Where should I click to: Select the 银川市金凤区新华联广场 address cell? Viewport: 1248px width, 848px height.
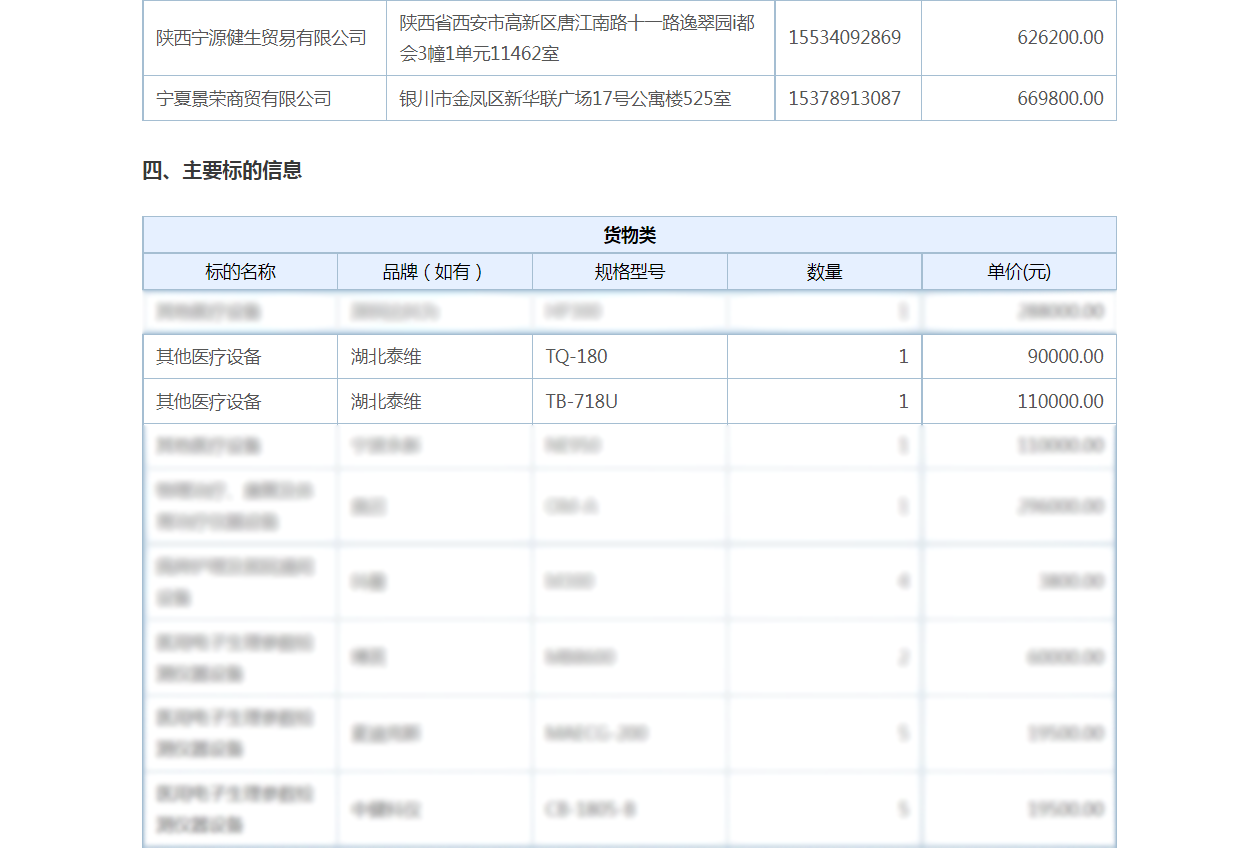point(565,99)
